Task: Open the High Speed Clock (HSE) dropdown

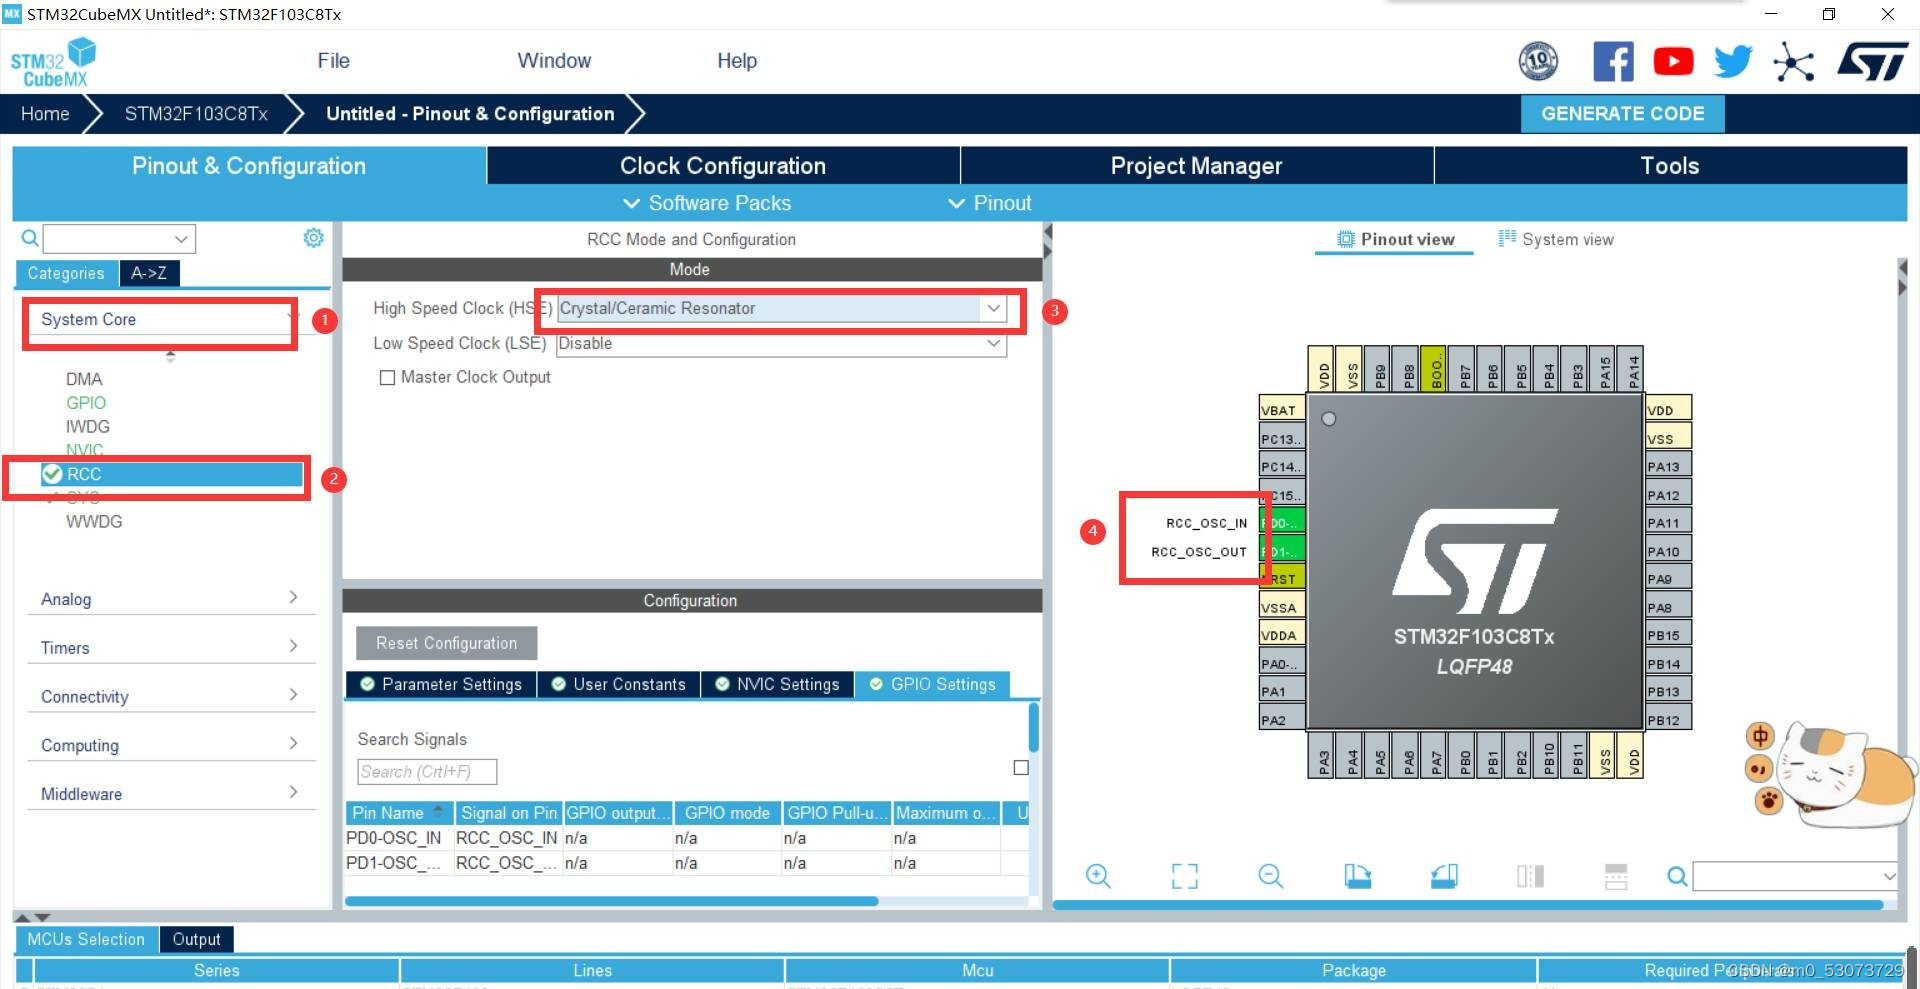Action: point(993,309)
